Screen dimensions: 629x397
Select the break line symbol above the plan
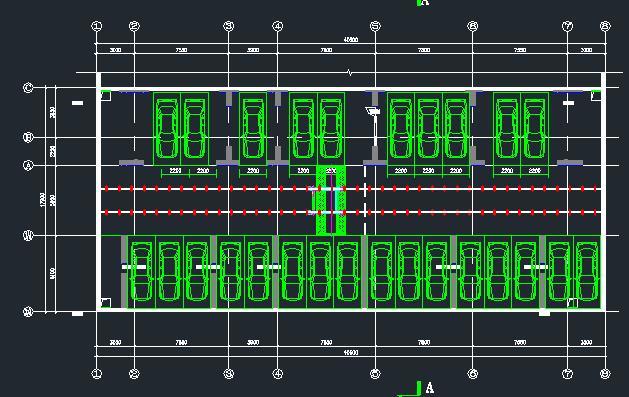coord(350,73)
